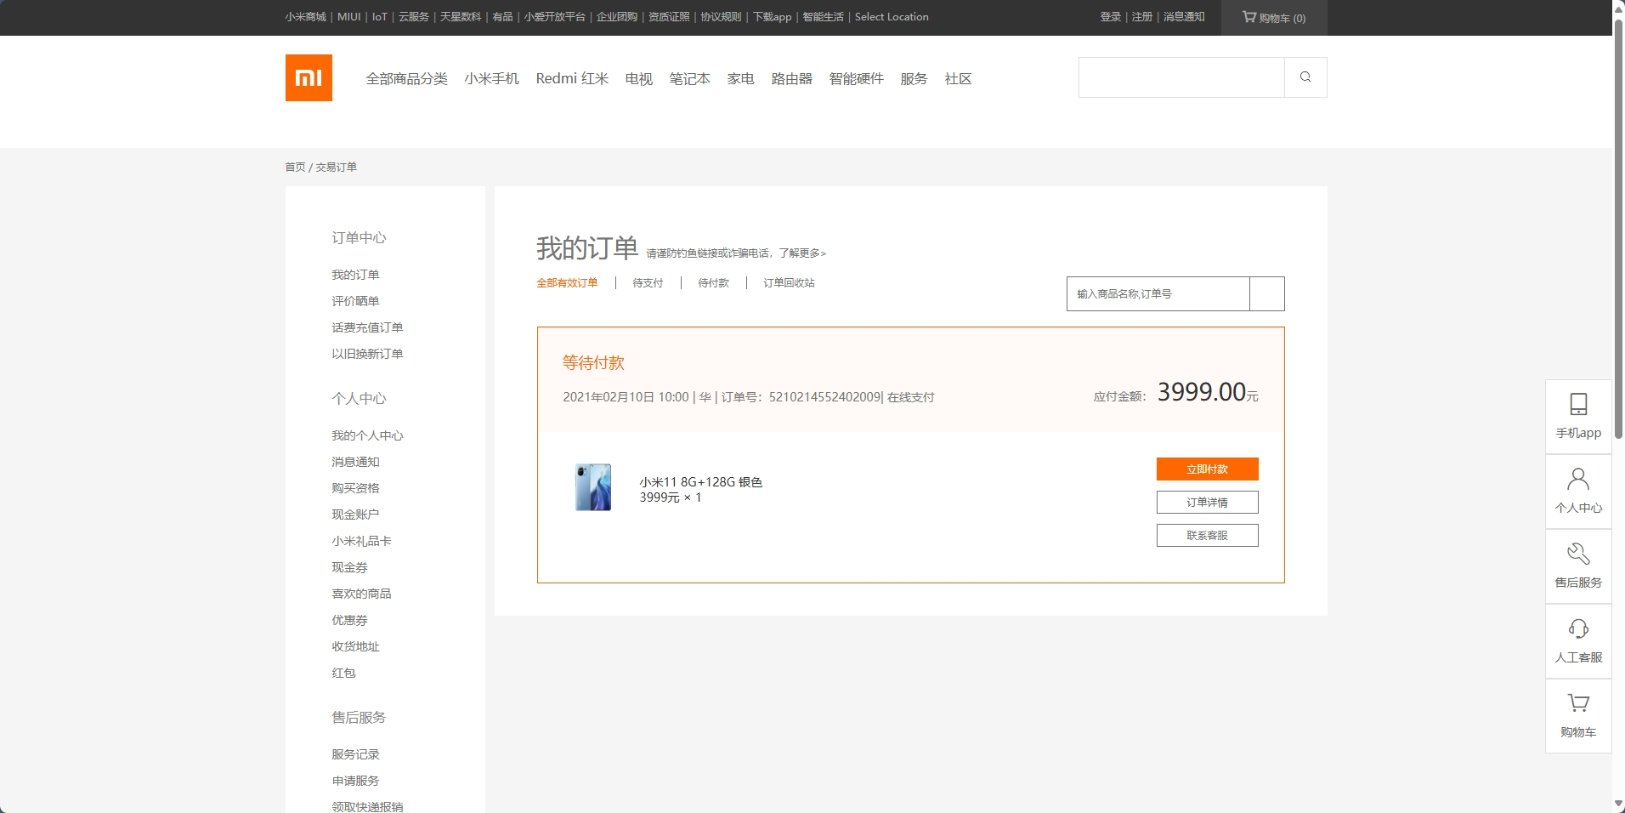Click 云服务 in the top bar
This screenshot has height=813, width=1625.
tap(414, 17)
